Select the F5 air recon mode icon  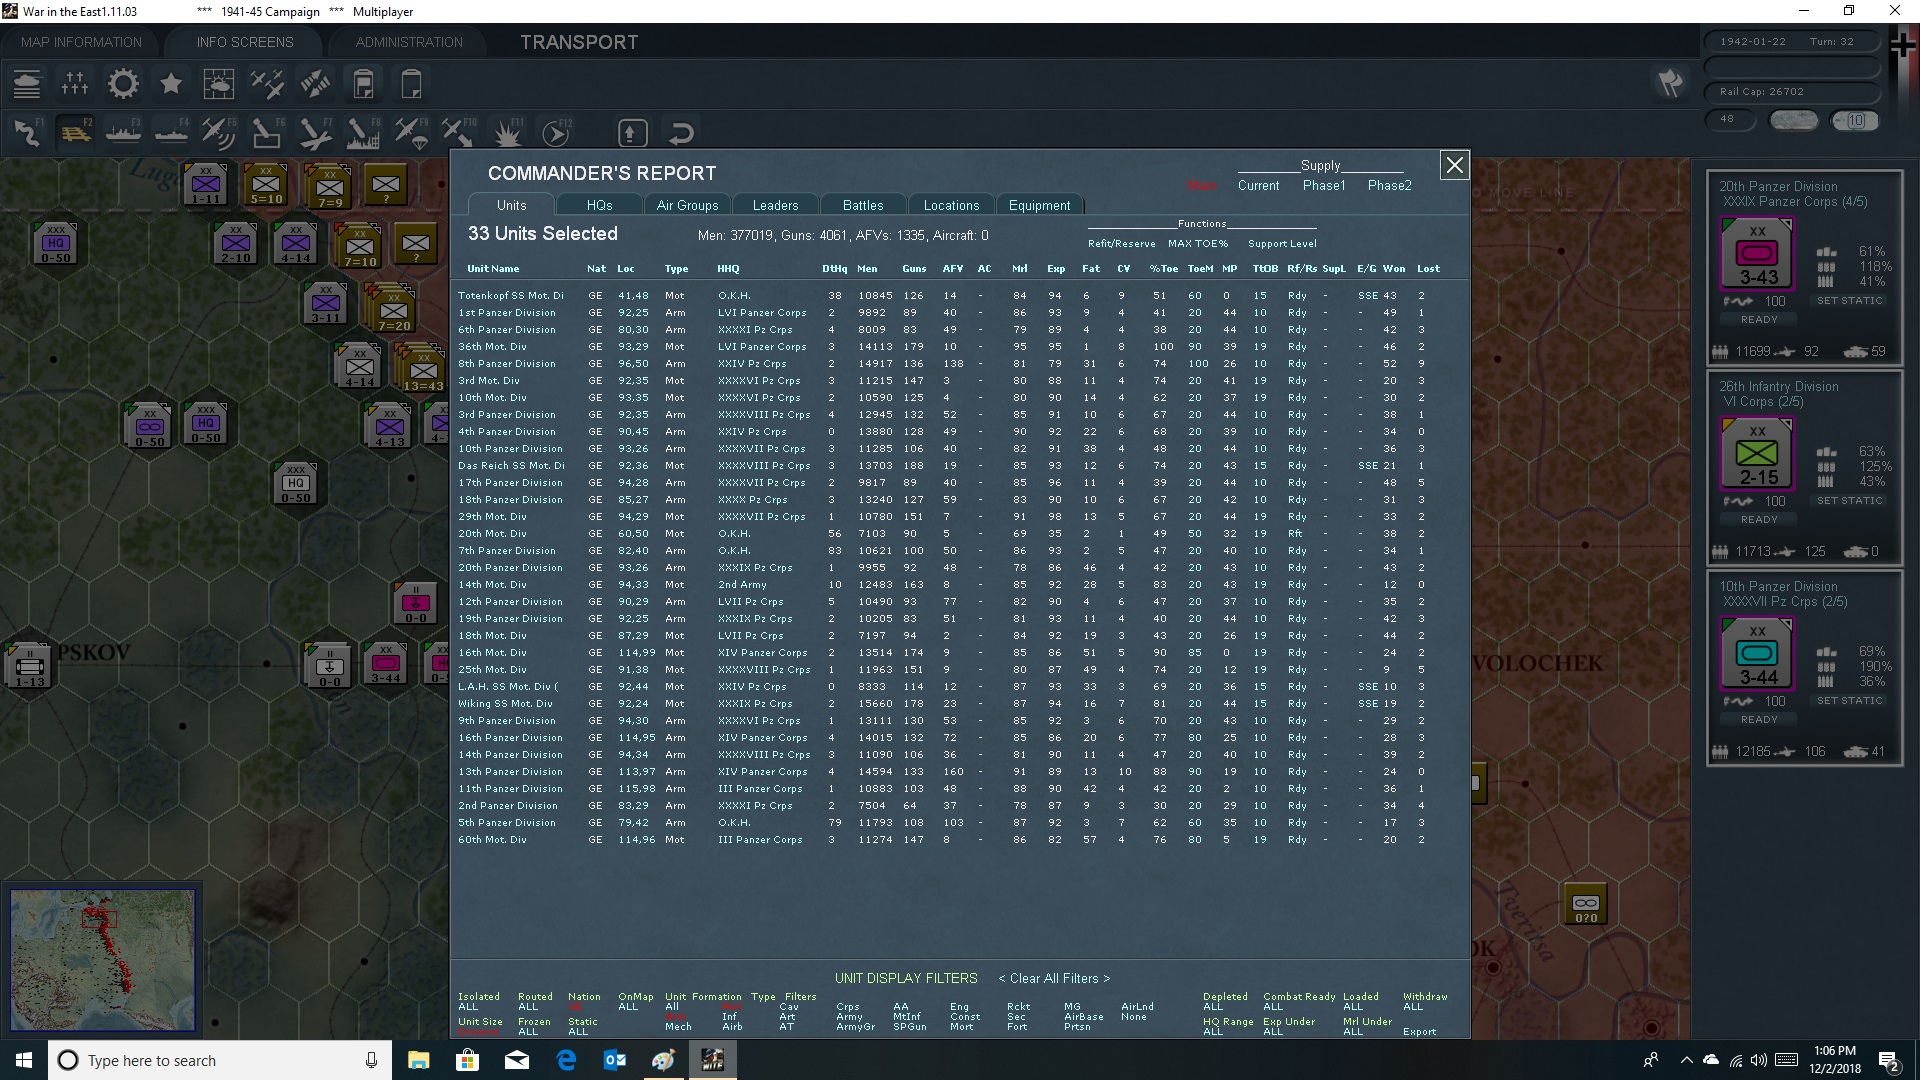click(x=219, y=132)
